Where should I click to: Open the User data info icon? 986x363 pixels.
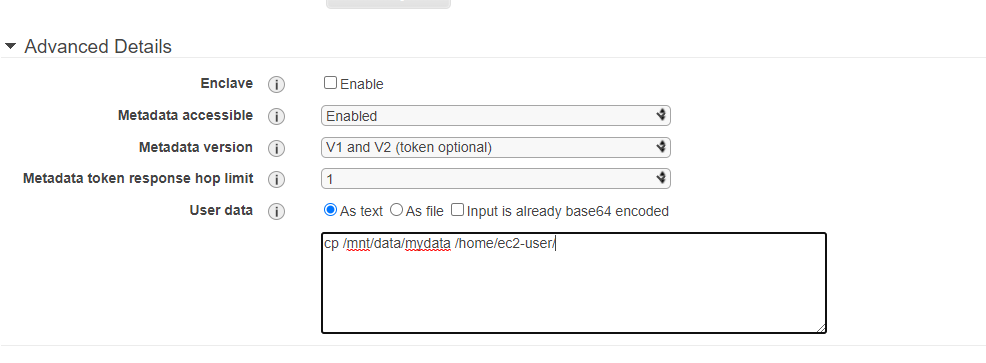click(276, 211)
